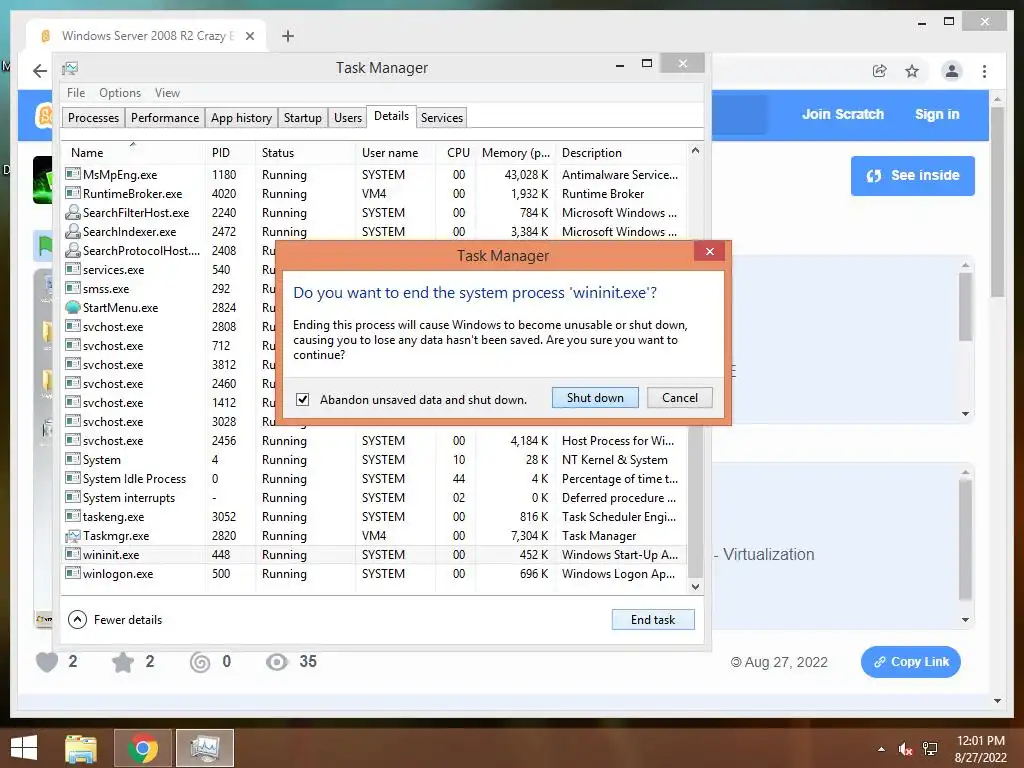
Task: Select Task Manager taskbar icon
Action: (205, 748)
